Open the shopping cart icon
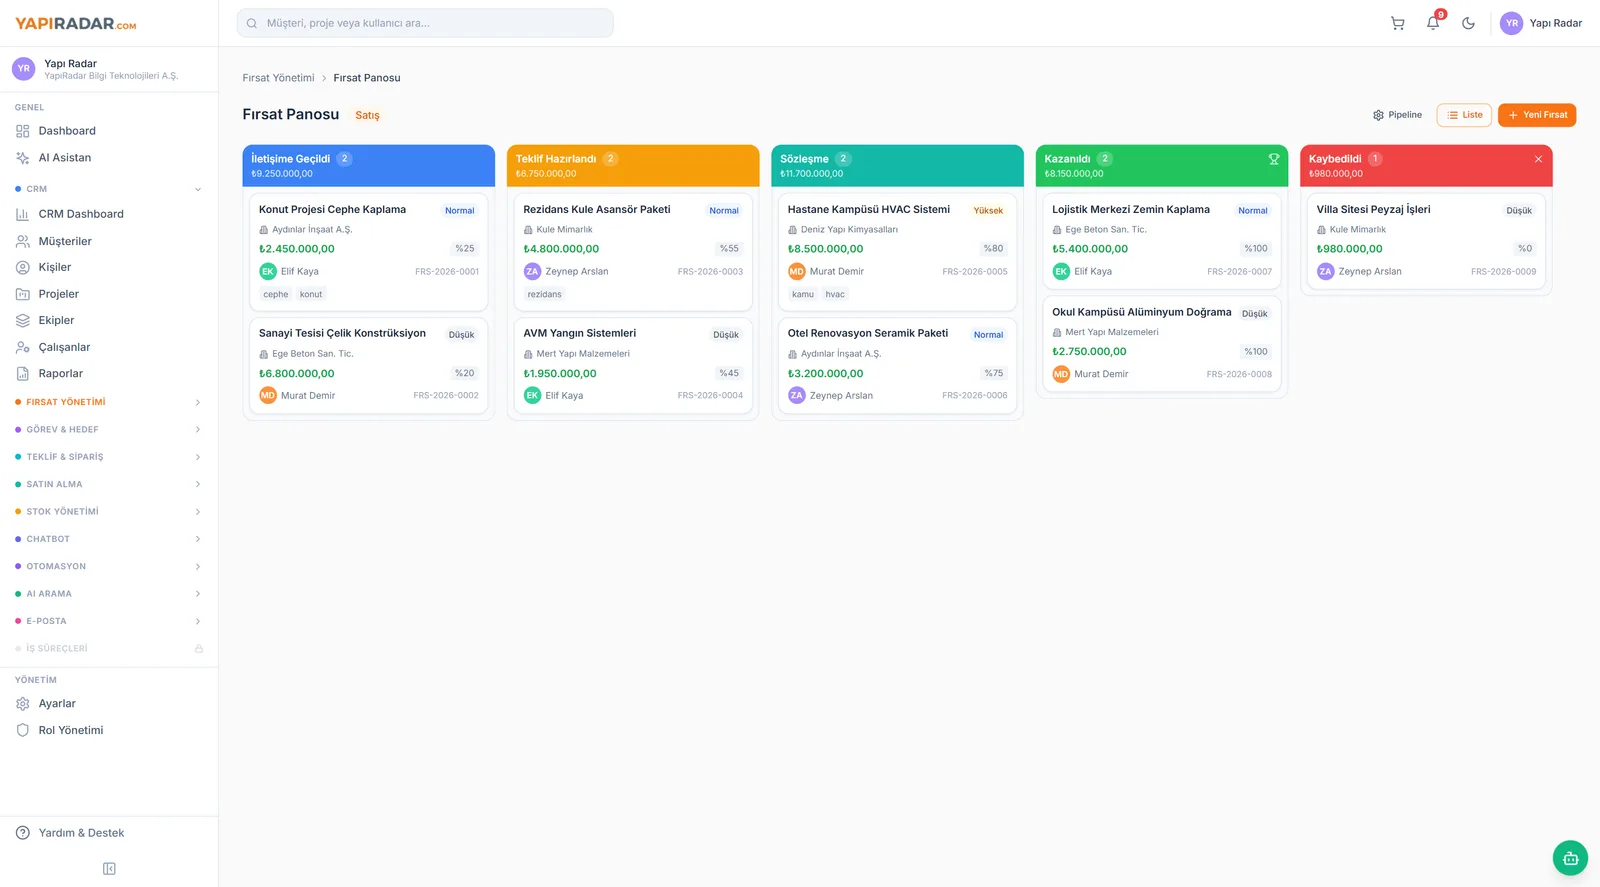This screenshot has width=1600, height=887. (1397, 23)
